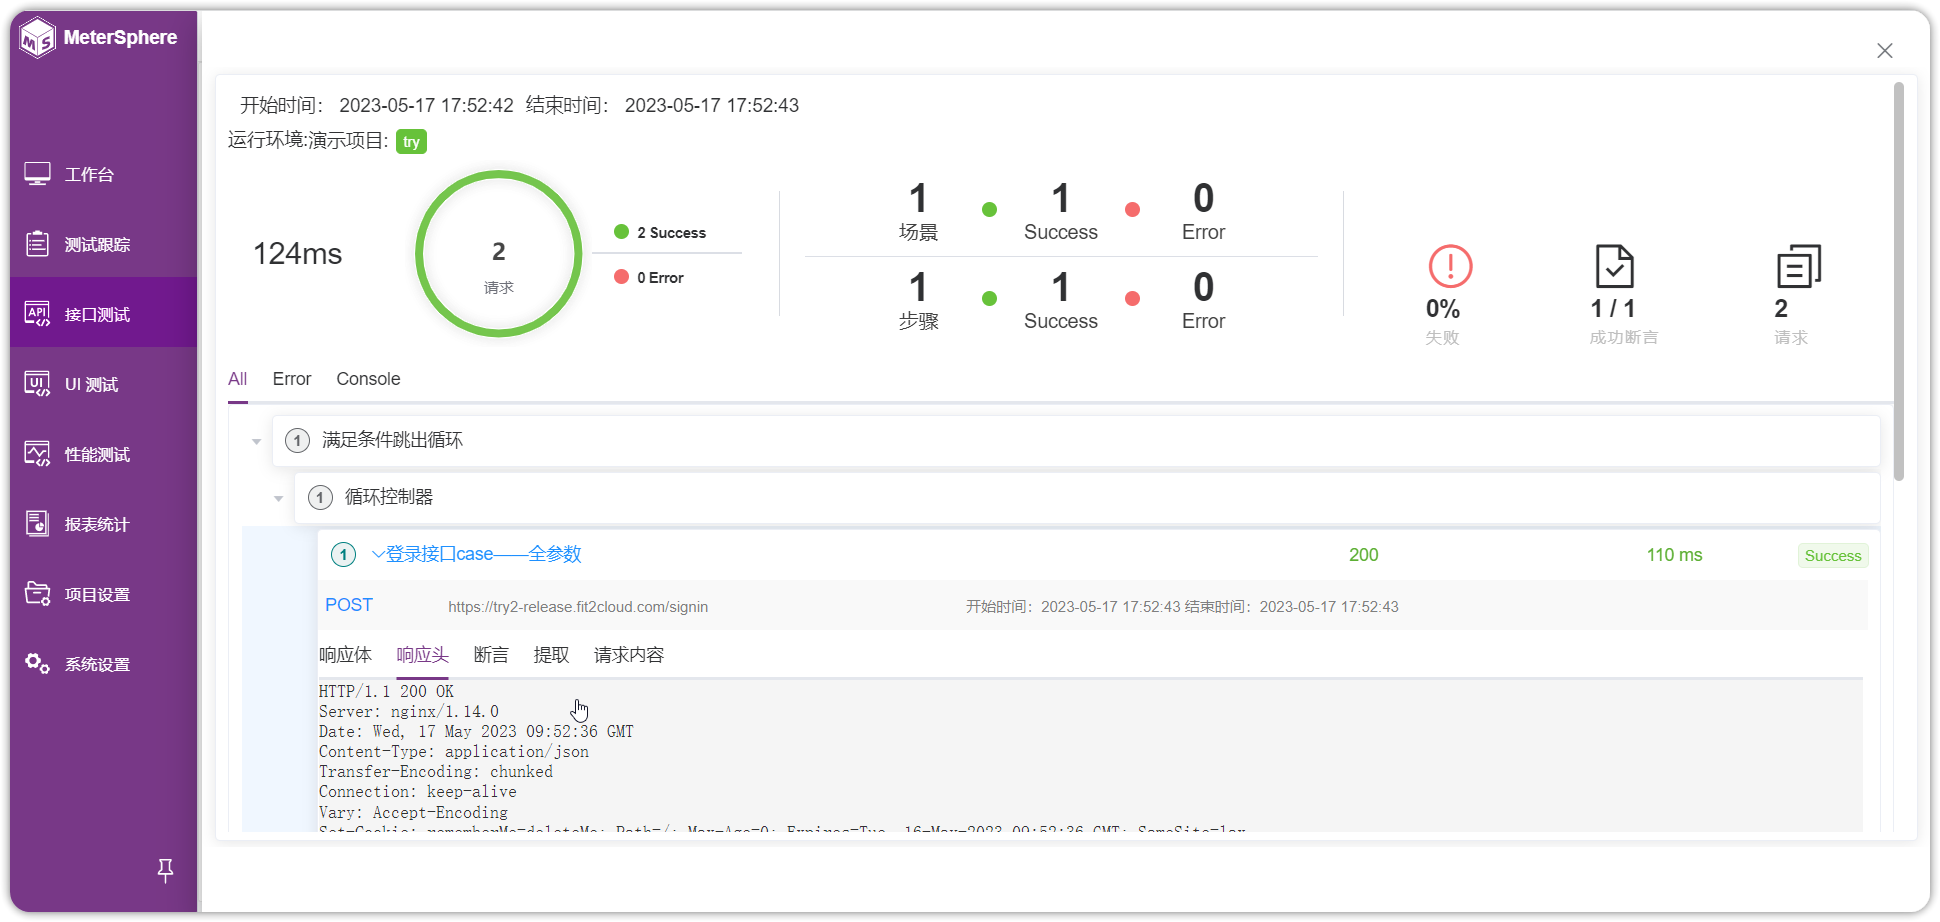This screenshot has width=1940, height=922.
Task: Click the Server: nginx/1.14.0 header line
Action: [409, 712]
